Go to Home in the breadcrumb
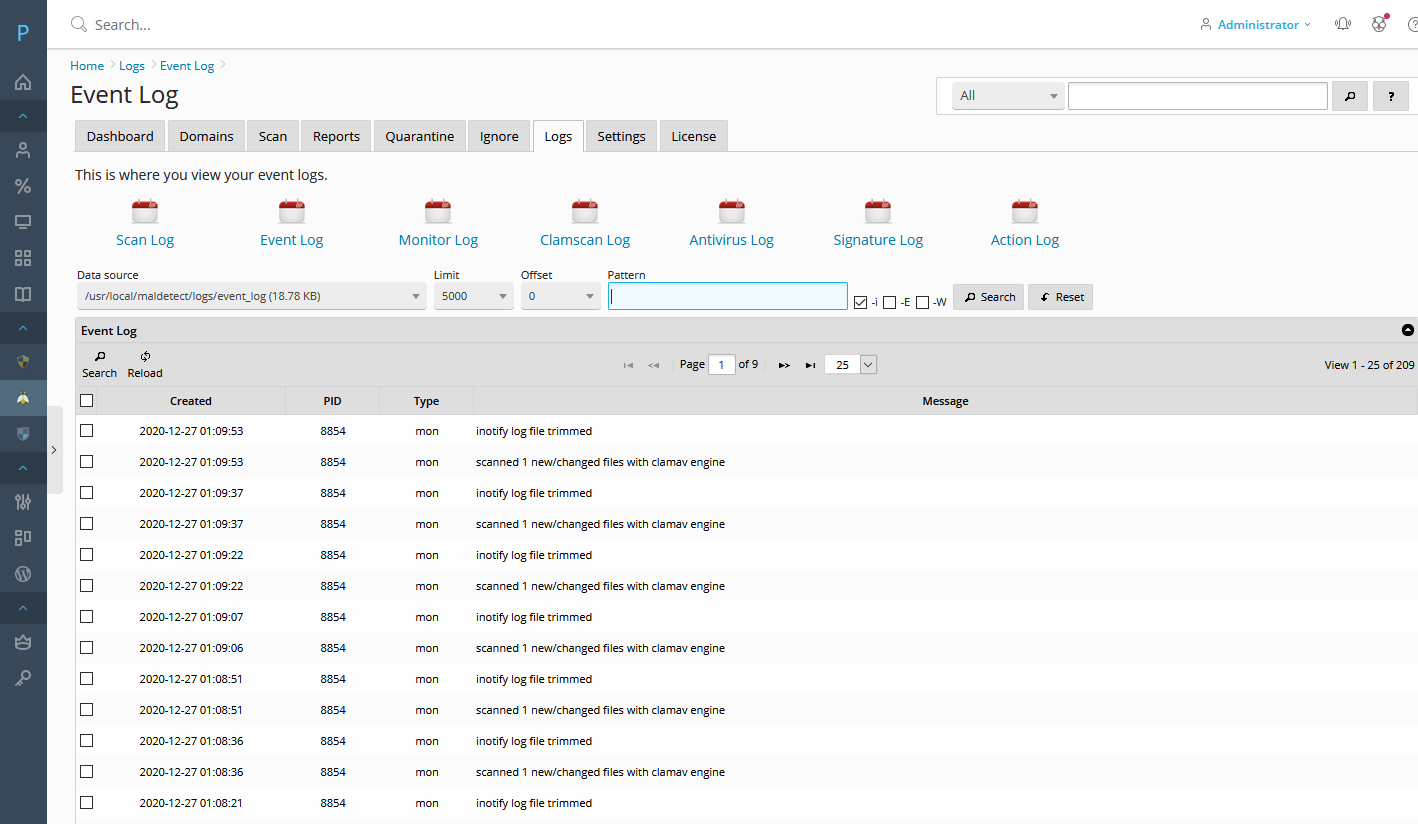 (x=87, y=65)
